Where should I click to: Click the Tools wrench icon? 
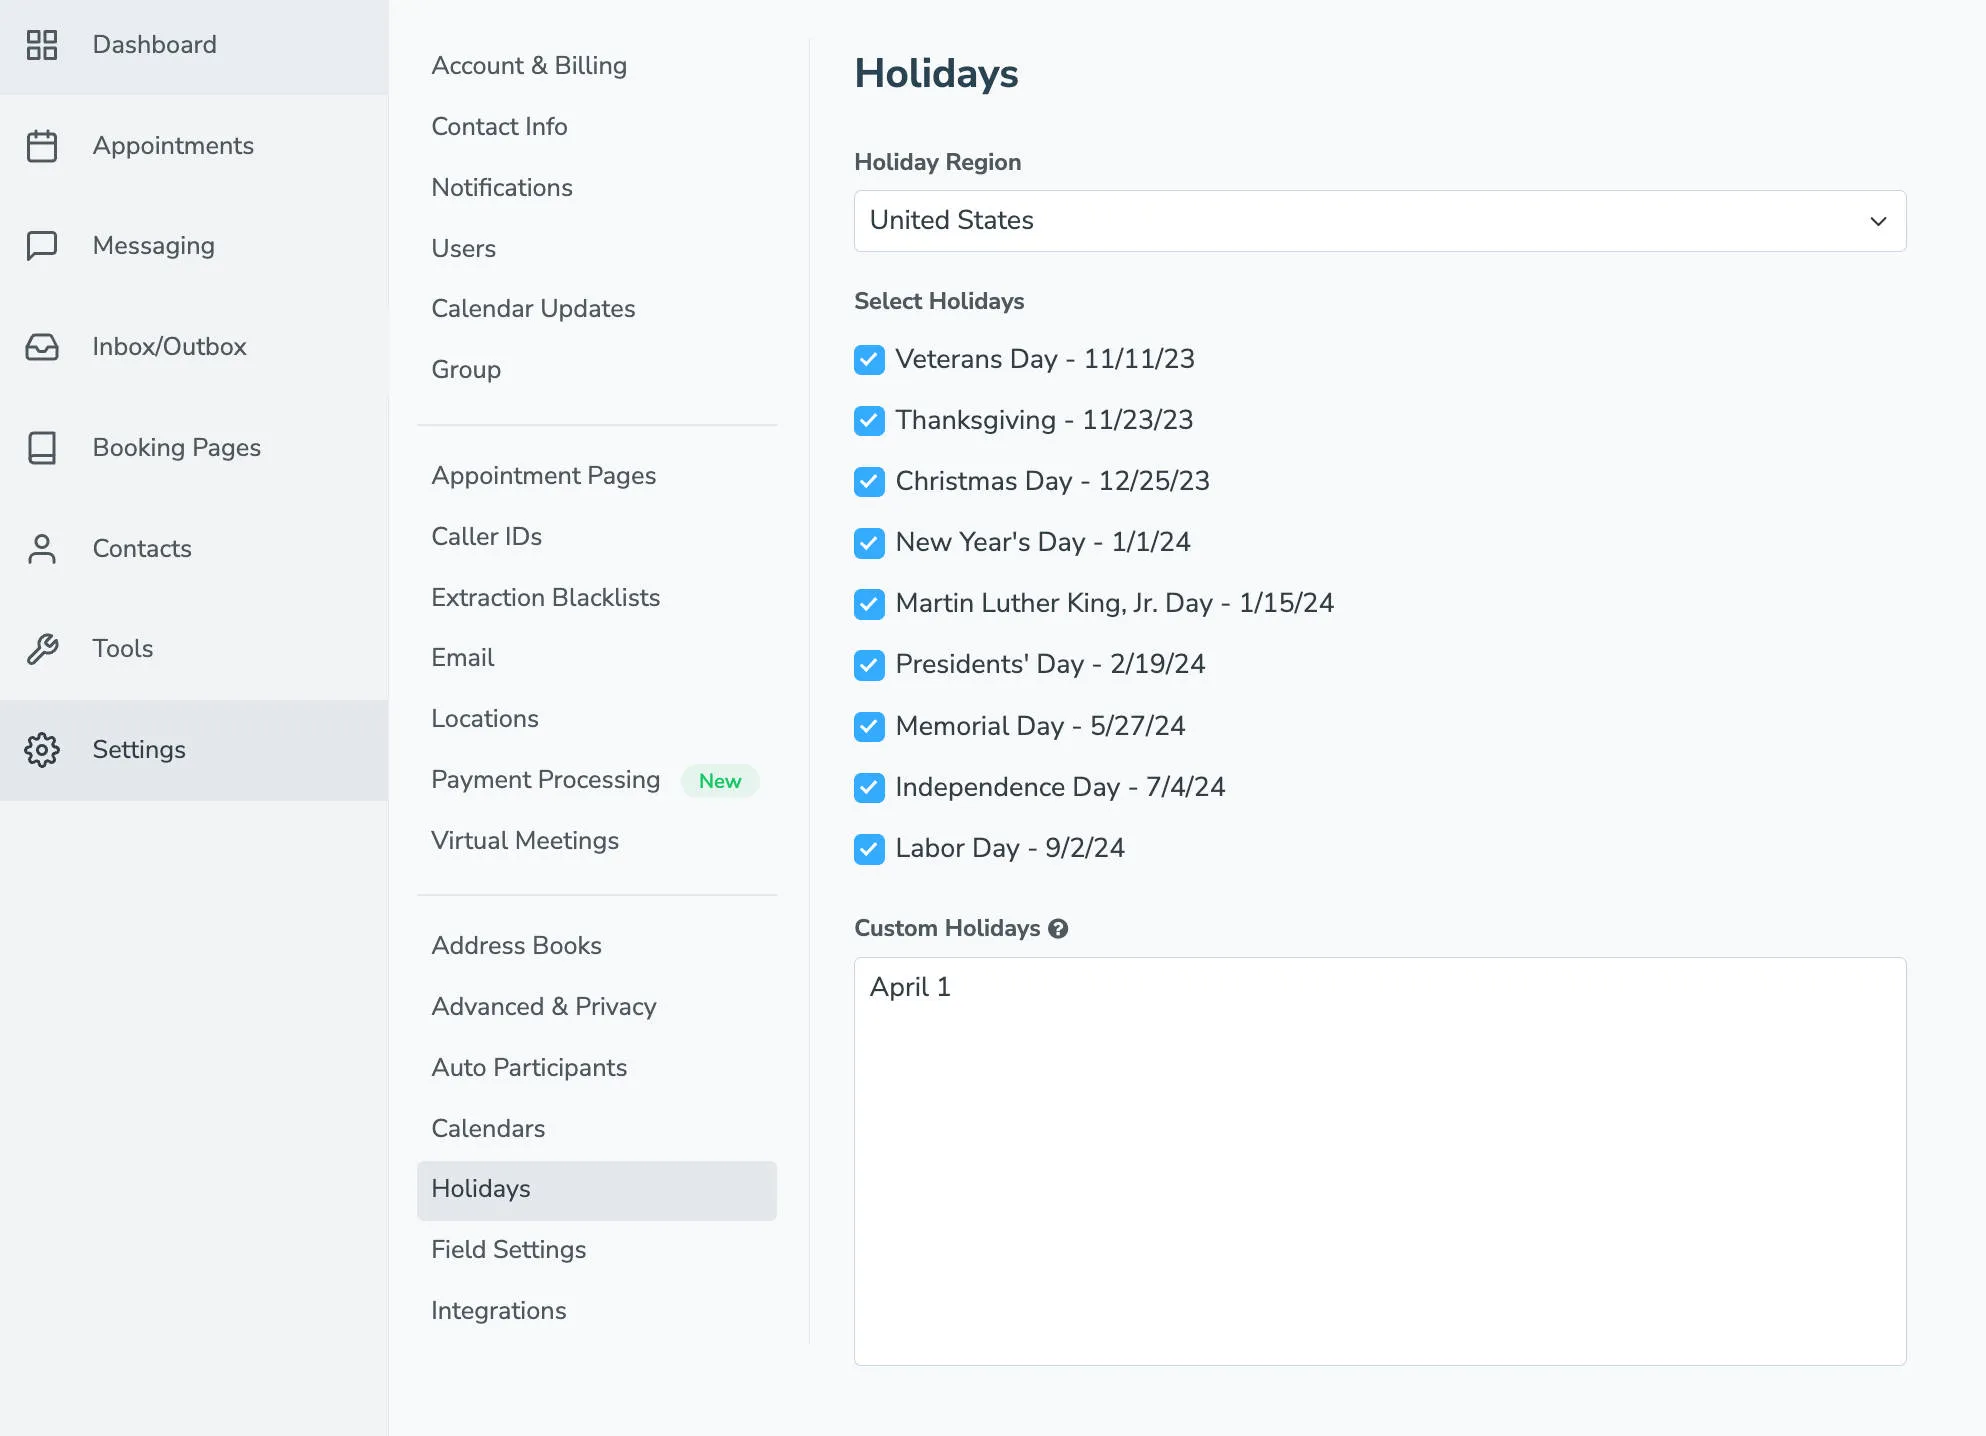click(42, 649)
